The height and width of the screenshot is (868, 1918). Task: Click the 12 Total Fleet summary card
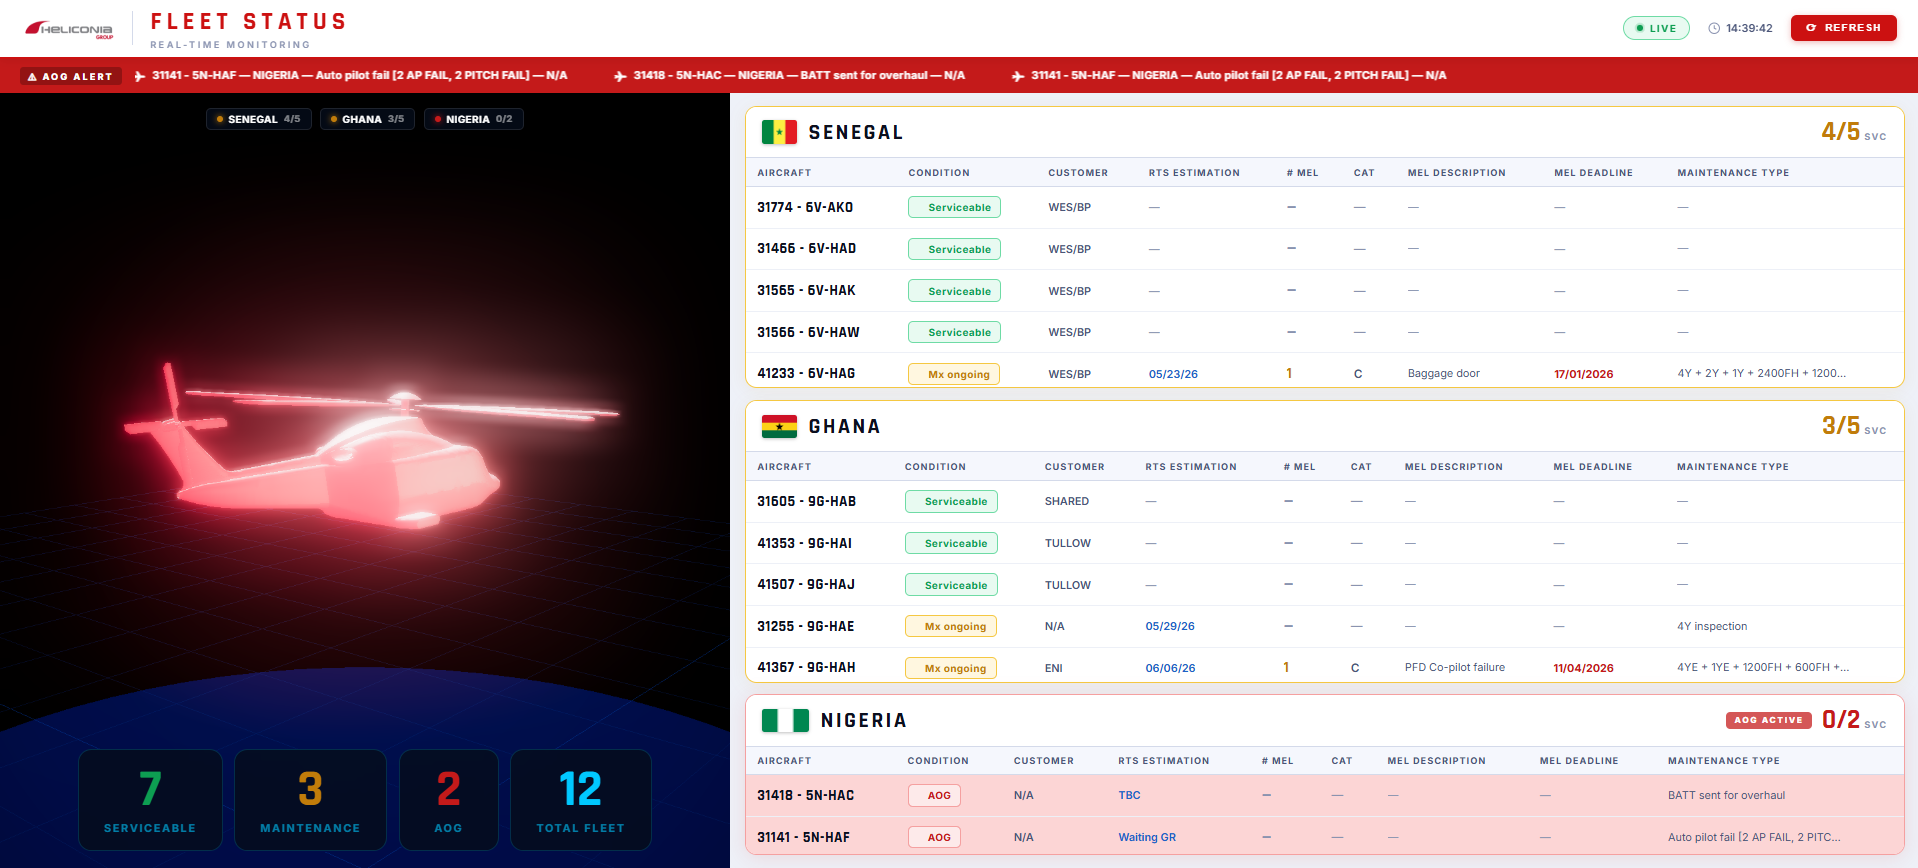pyautogui.click(x=580, y=800)
